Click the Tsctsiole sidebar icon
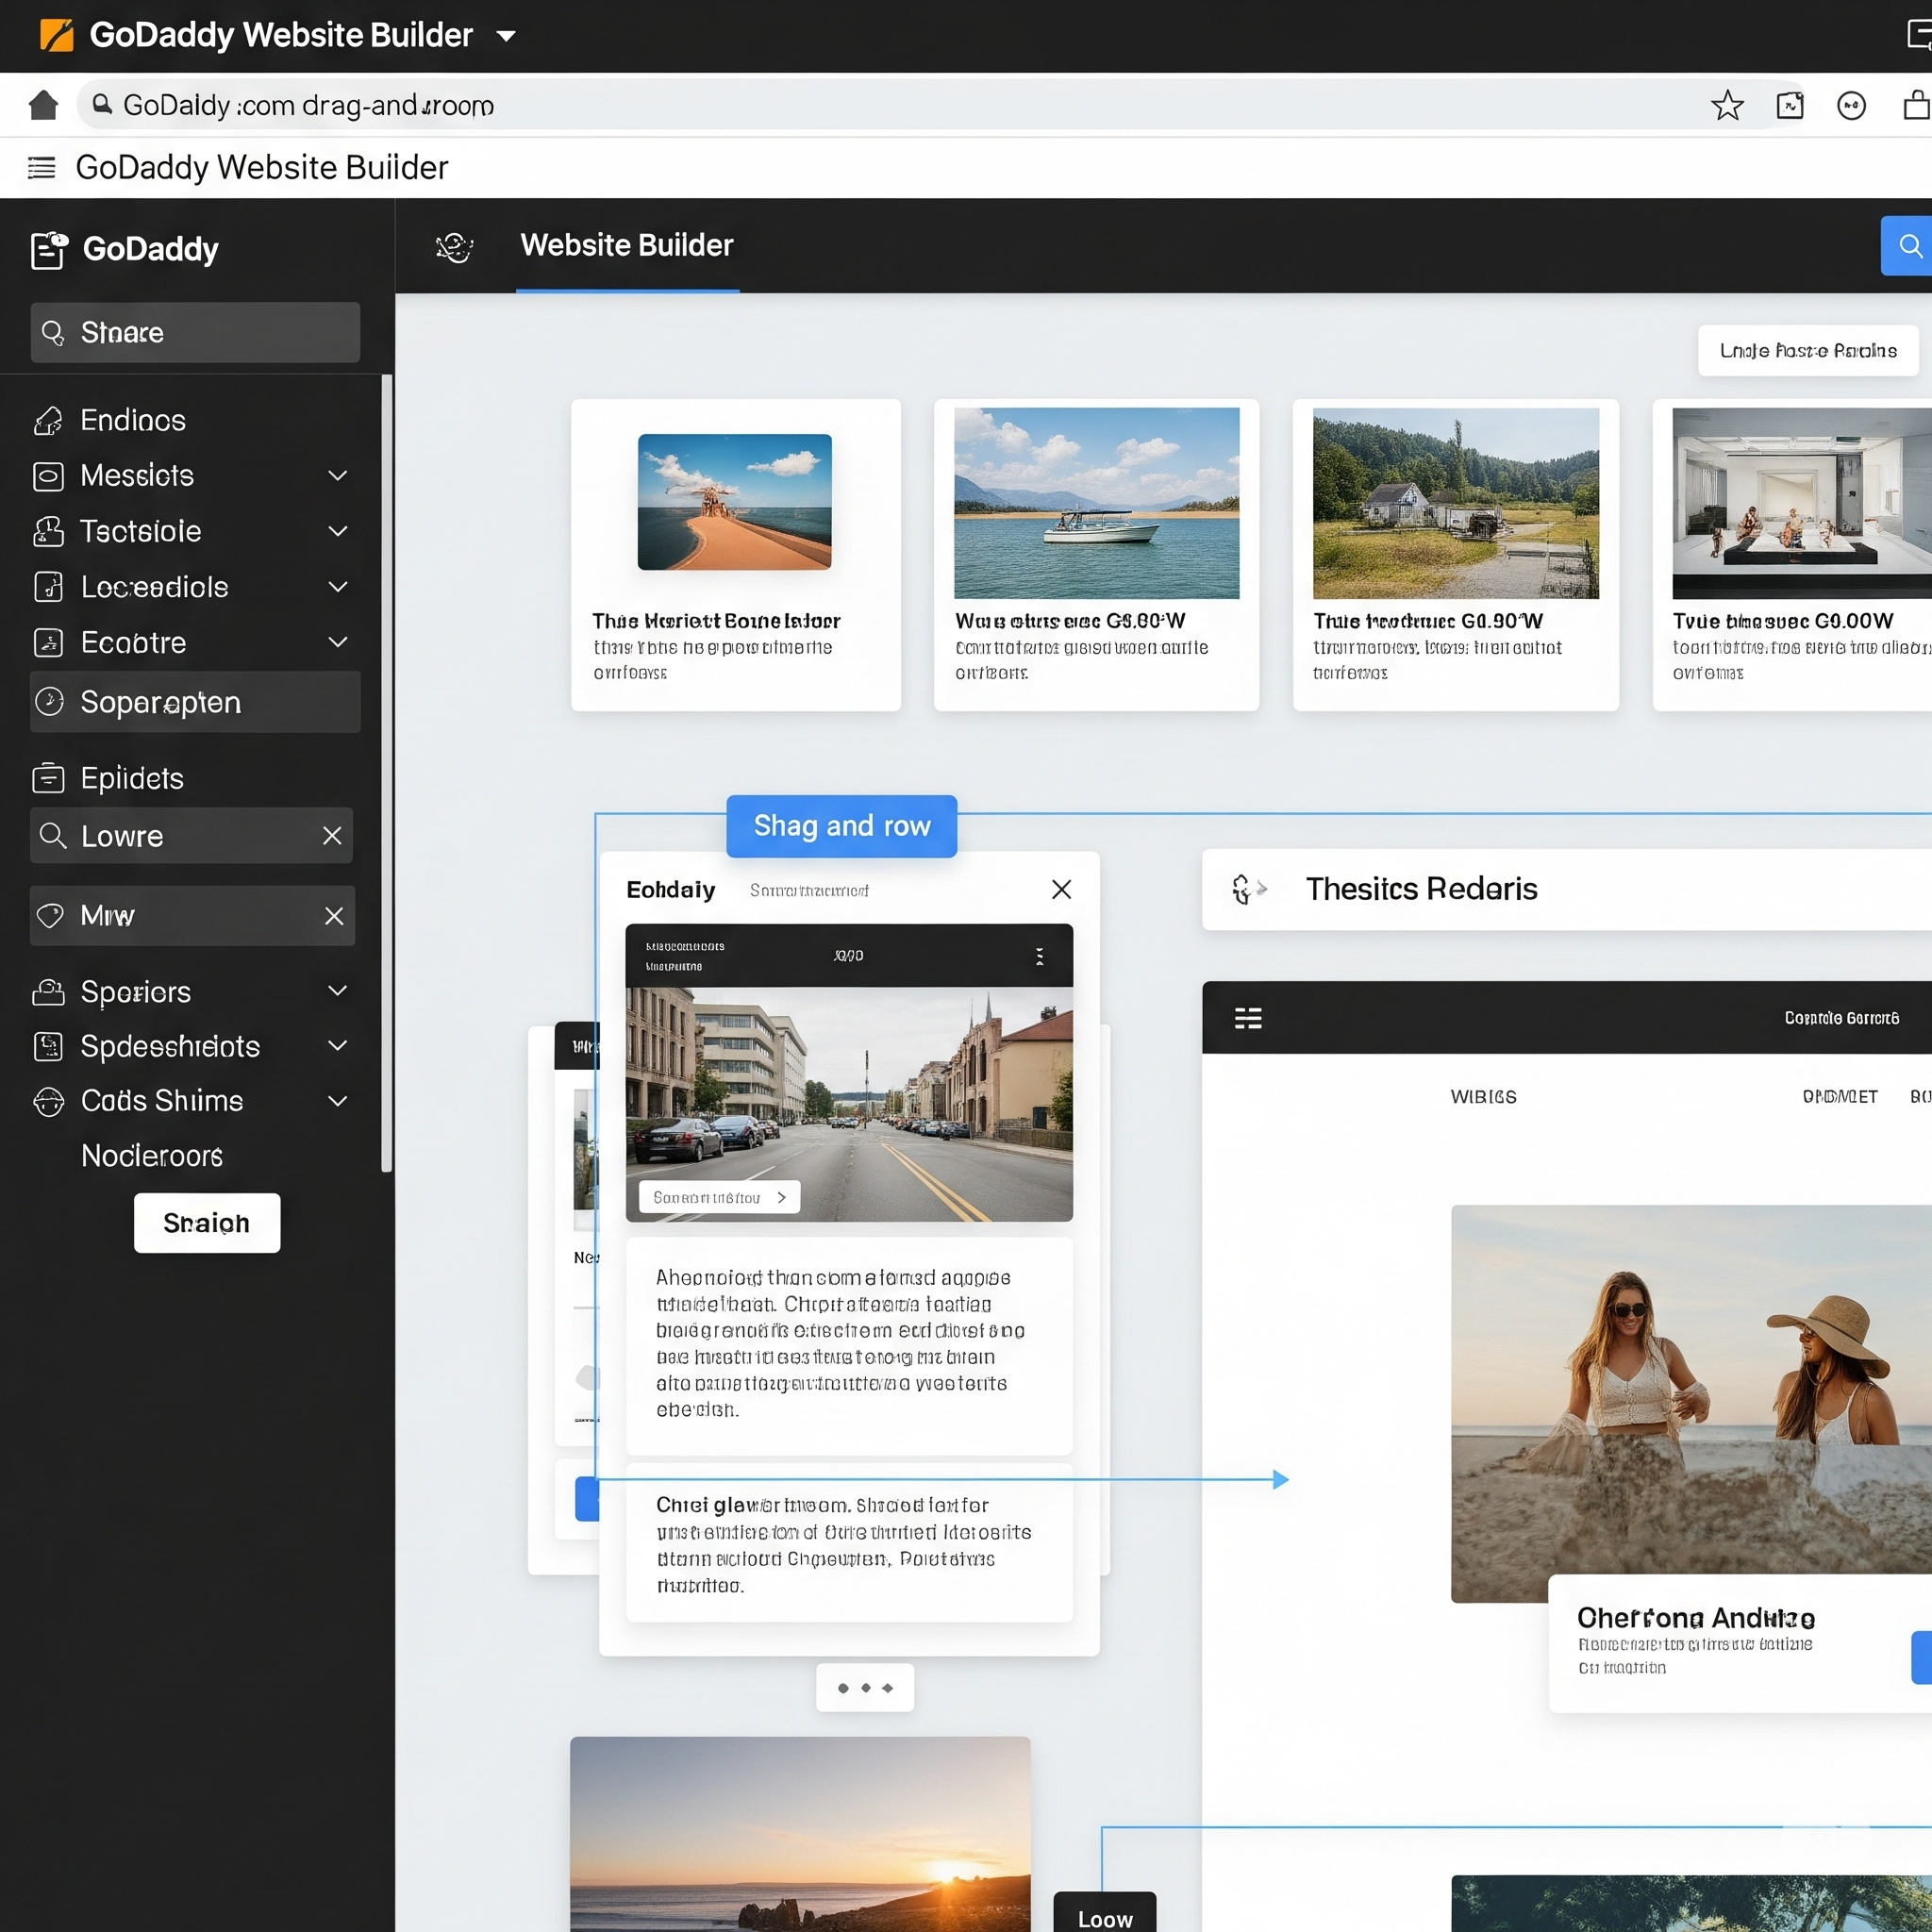This screenshot has width=1932, height=1932. click(x=48, y=532)
